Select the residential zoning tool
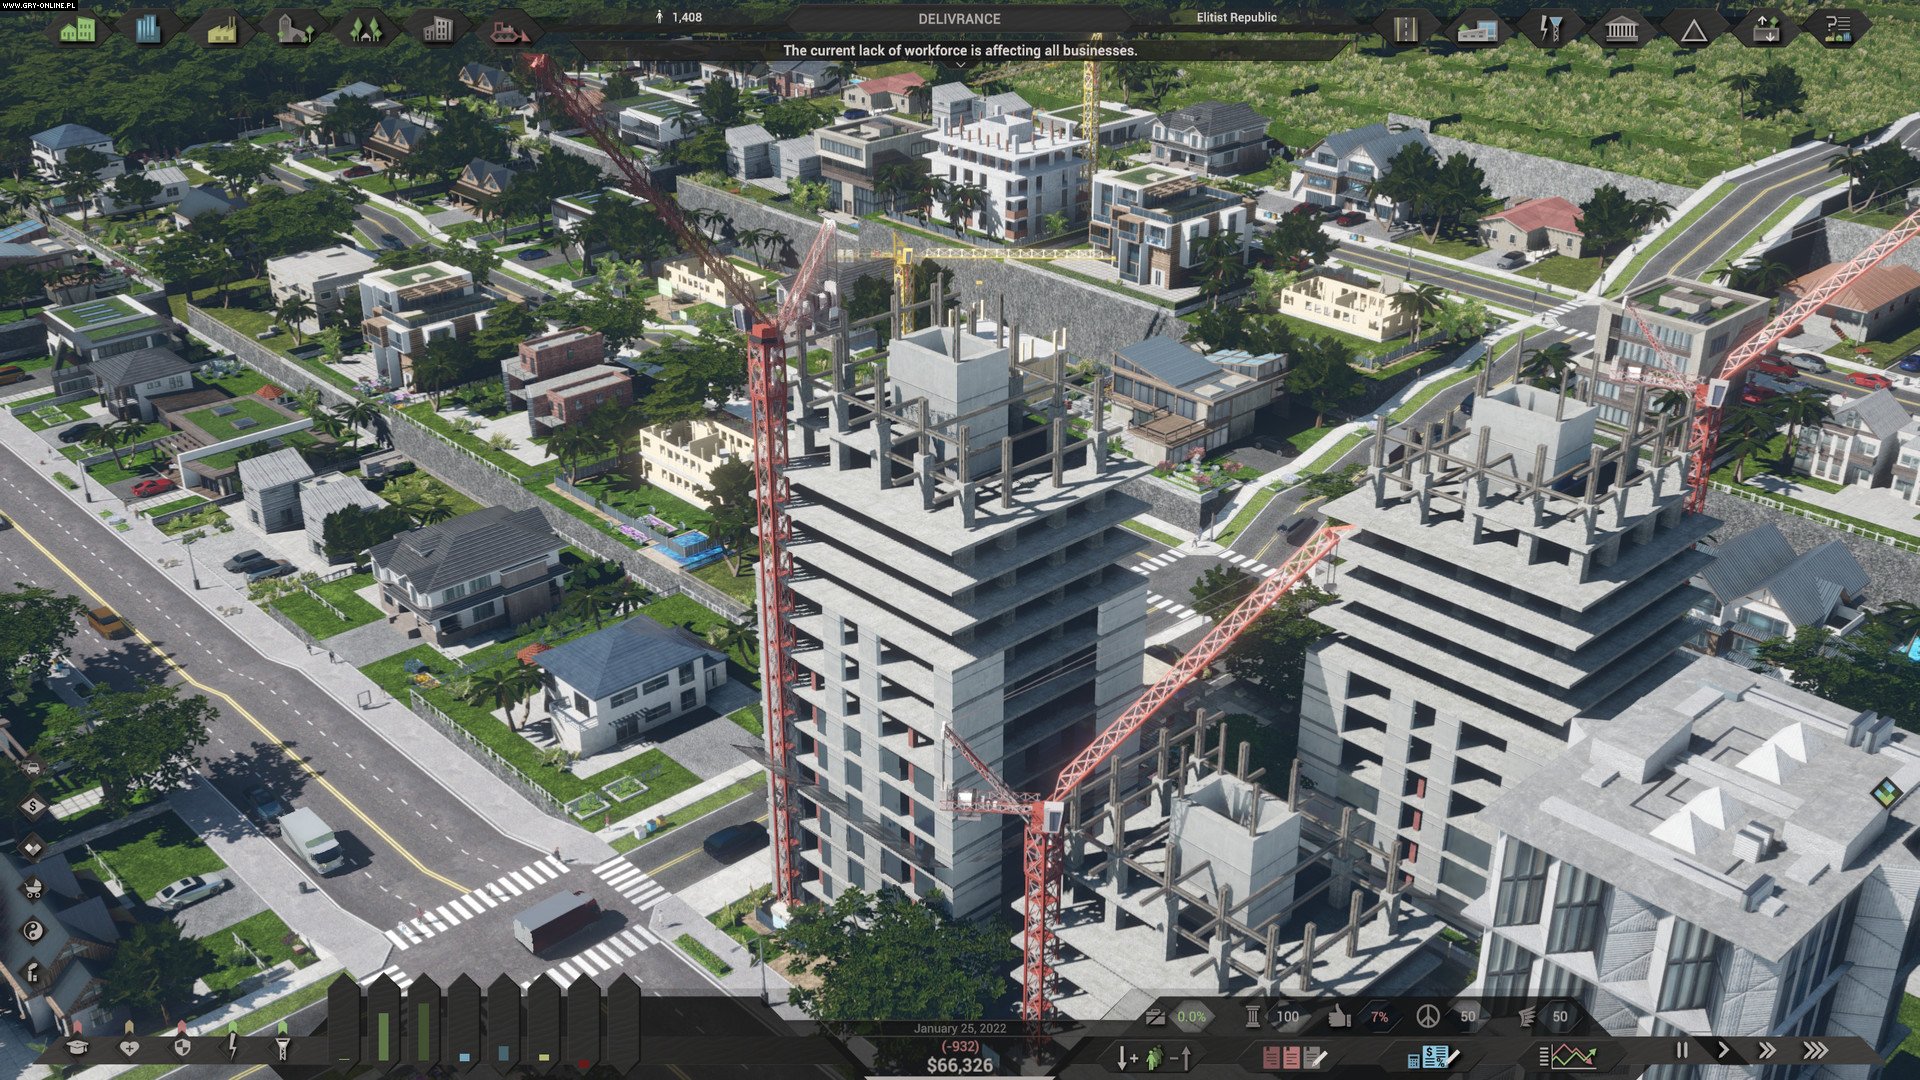1920x1080 pixels. coord(78,30)
